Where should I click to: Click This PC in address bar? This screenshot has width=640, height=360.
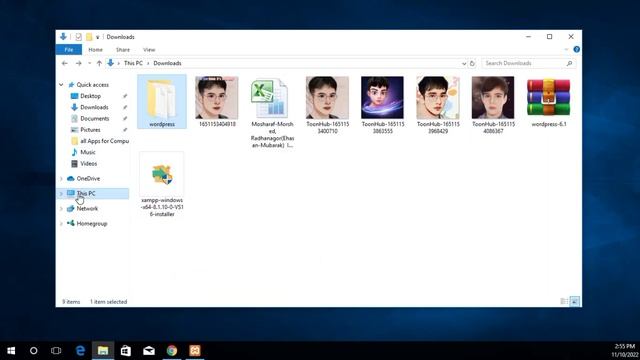tap(133, 63)
